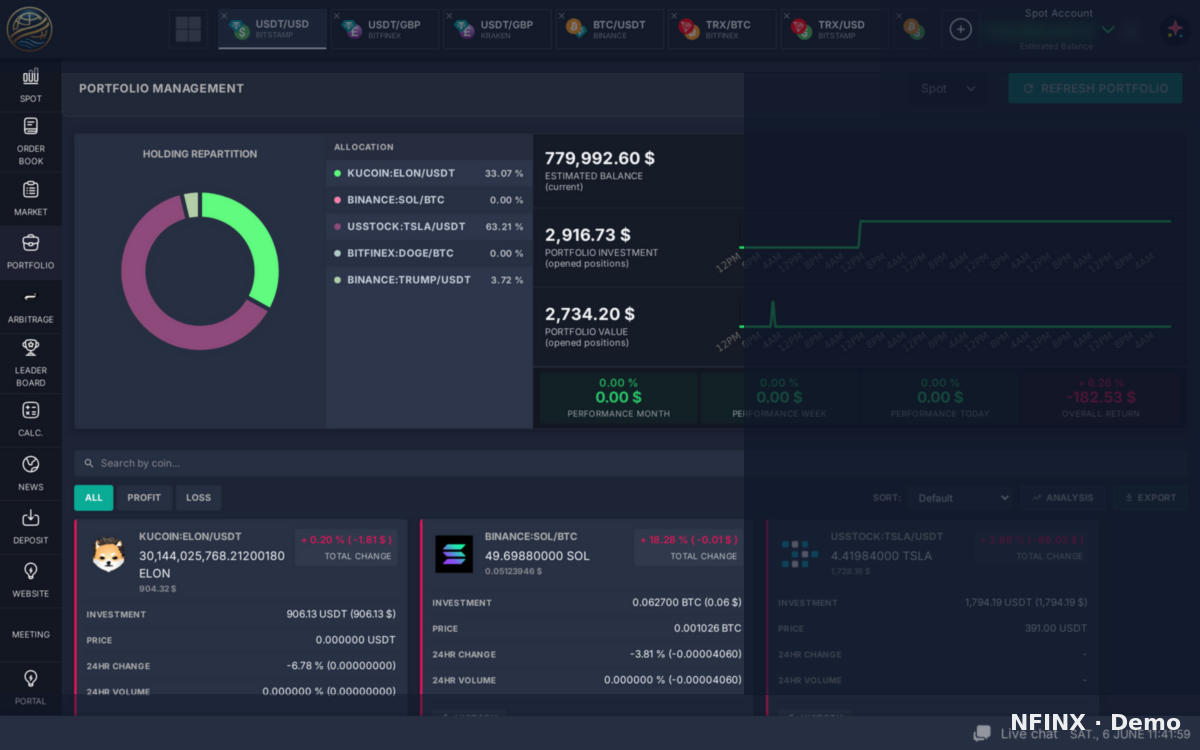Screen dimensions: 1200x750
Task: Click the Performance Month card
Action: coord(619,397)
